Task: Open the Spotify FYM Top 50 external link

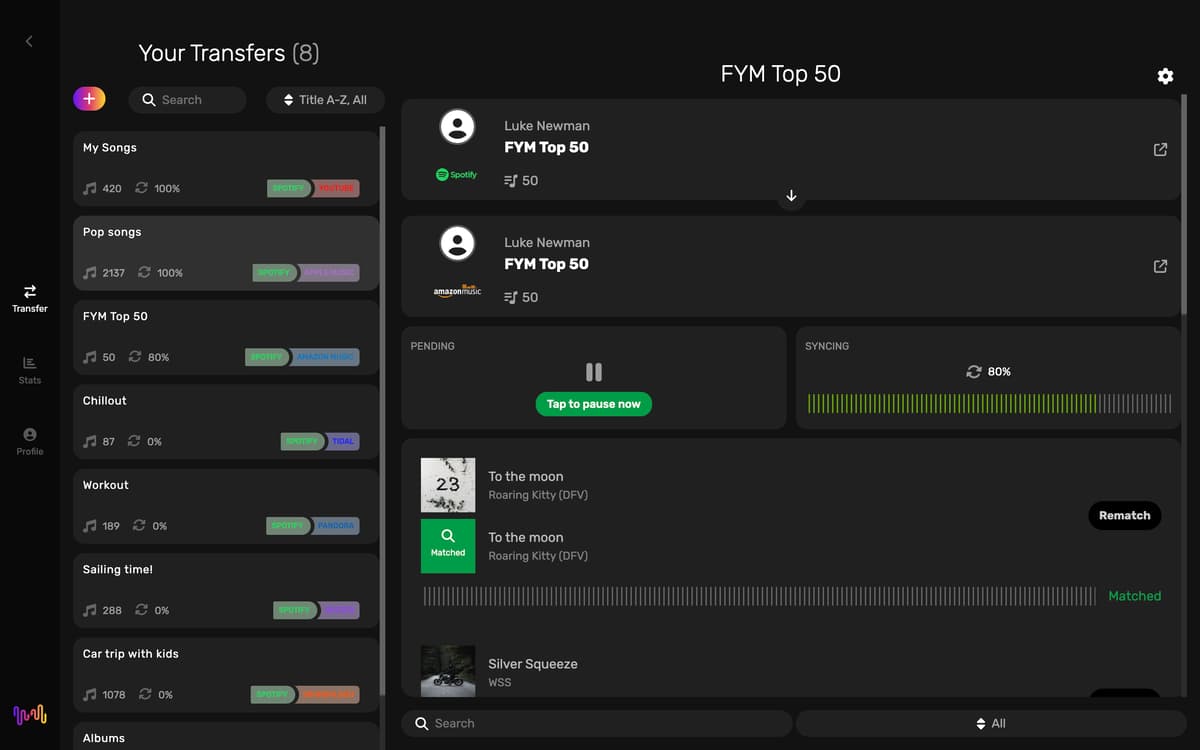Action: 1160,149
